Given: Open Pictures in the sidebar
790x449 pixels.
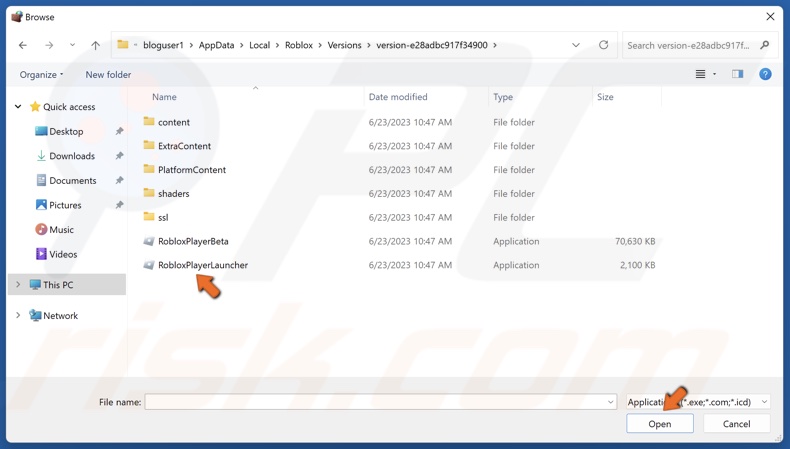Looking at the screenshot, I should (x=65, y=205).
